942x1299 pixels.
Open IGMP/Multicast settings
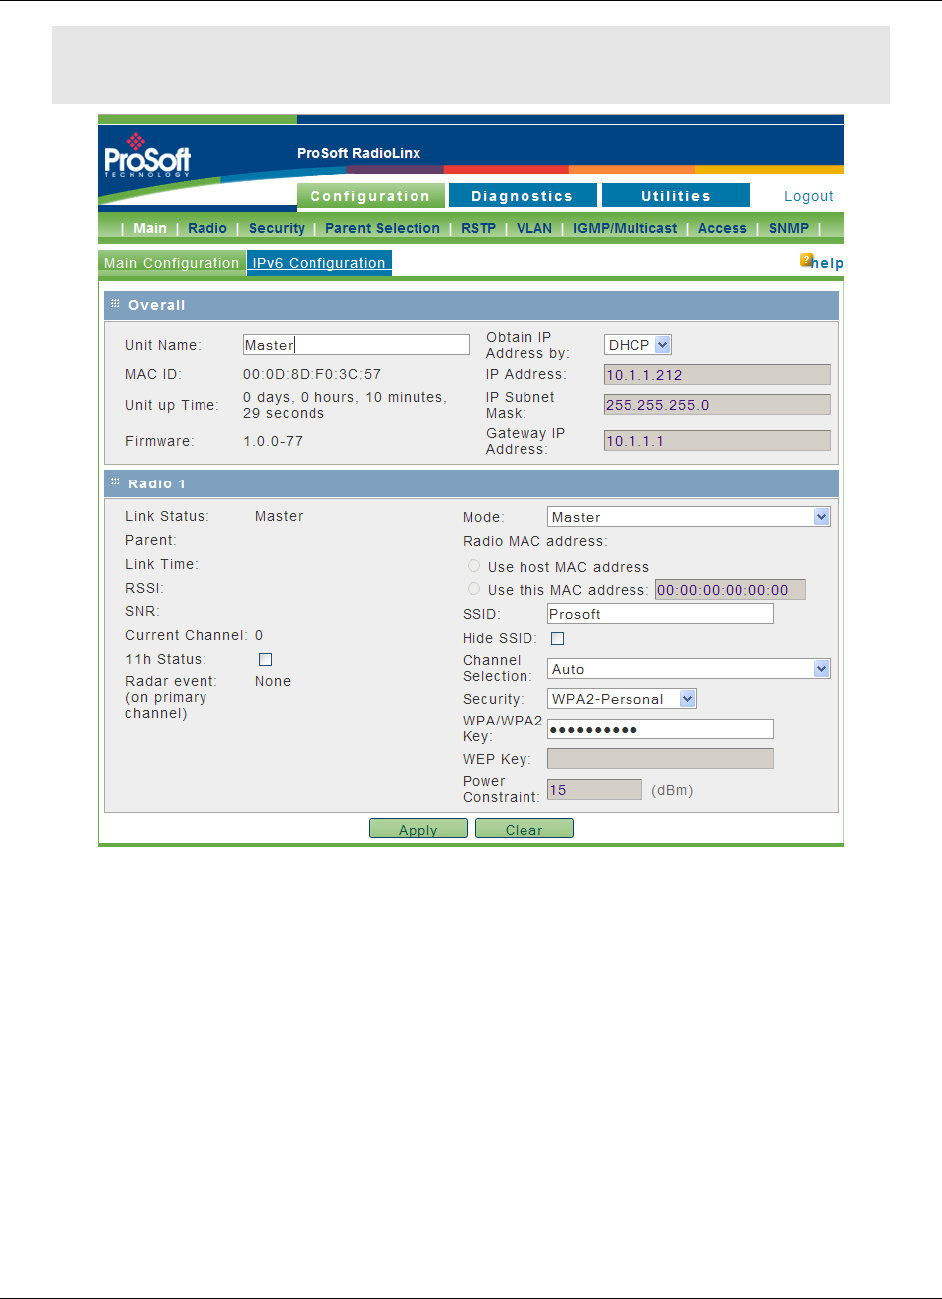(x=625, y=228)
